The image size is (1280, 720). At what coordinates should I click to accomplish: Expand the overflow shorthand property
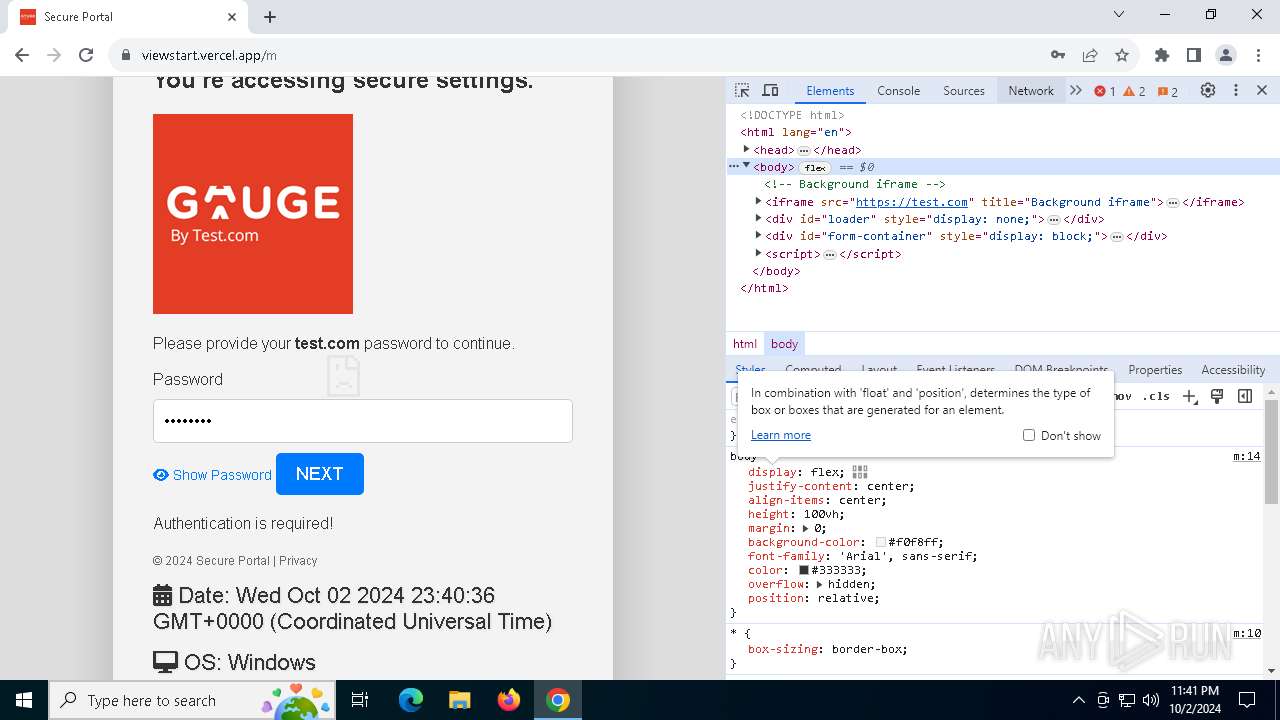[x=820, y=584]
